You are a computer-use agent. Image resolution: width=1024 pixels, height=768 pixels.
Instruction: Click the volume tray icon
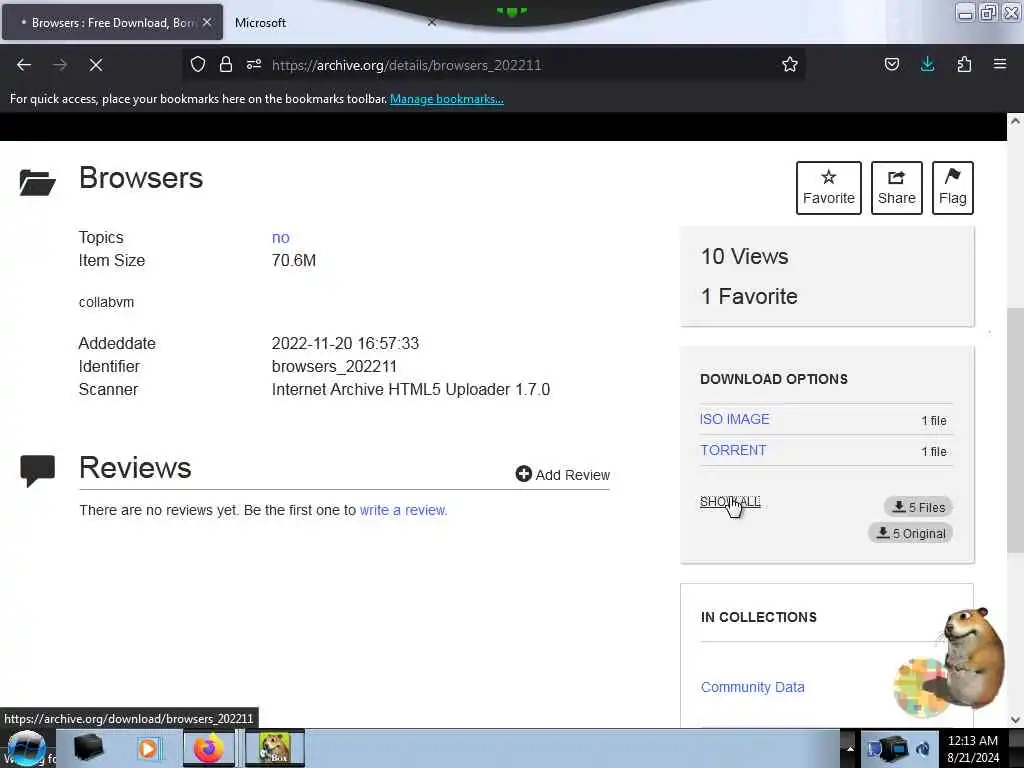(923, 749)
